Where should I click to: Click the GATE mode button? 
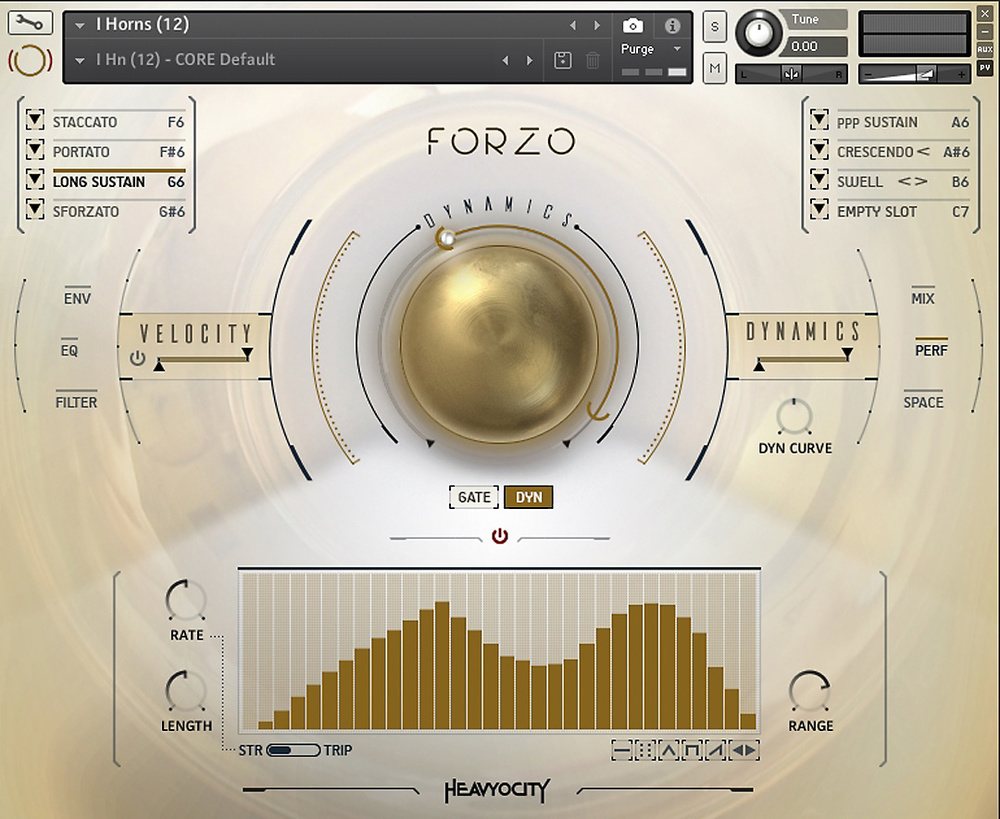474,497
